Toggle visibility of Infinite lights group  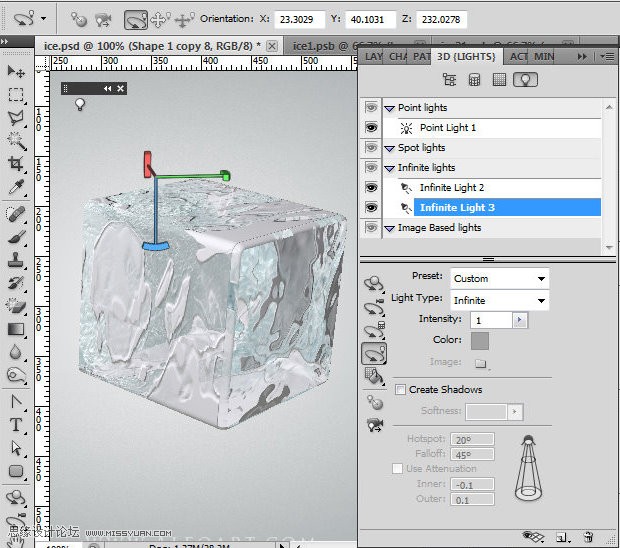pos(371,168)
